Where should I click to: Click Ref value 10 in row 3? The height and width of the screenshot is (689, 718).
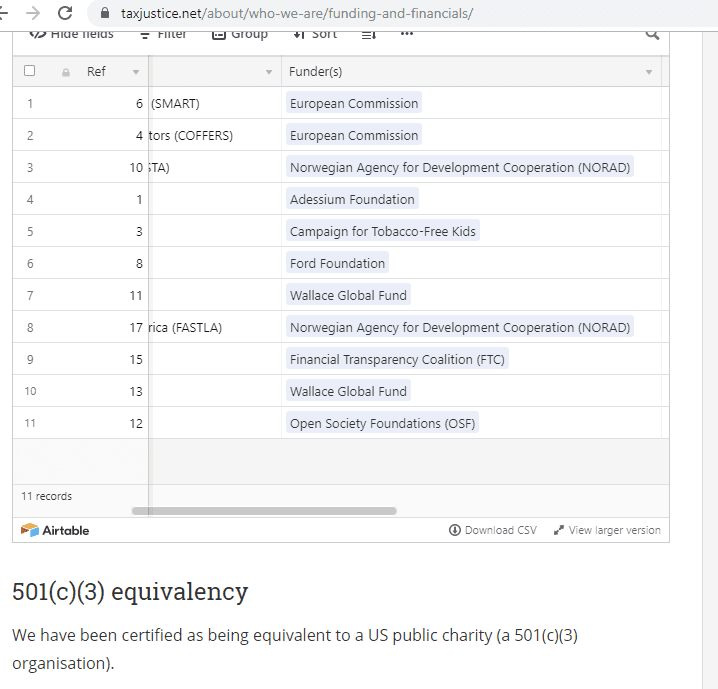[136, 168]
